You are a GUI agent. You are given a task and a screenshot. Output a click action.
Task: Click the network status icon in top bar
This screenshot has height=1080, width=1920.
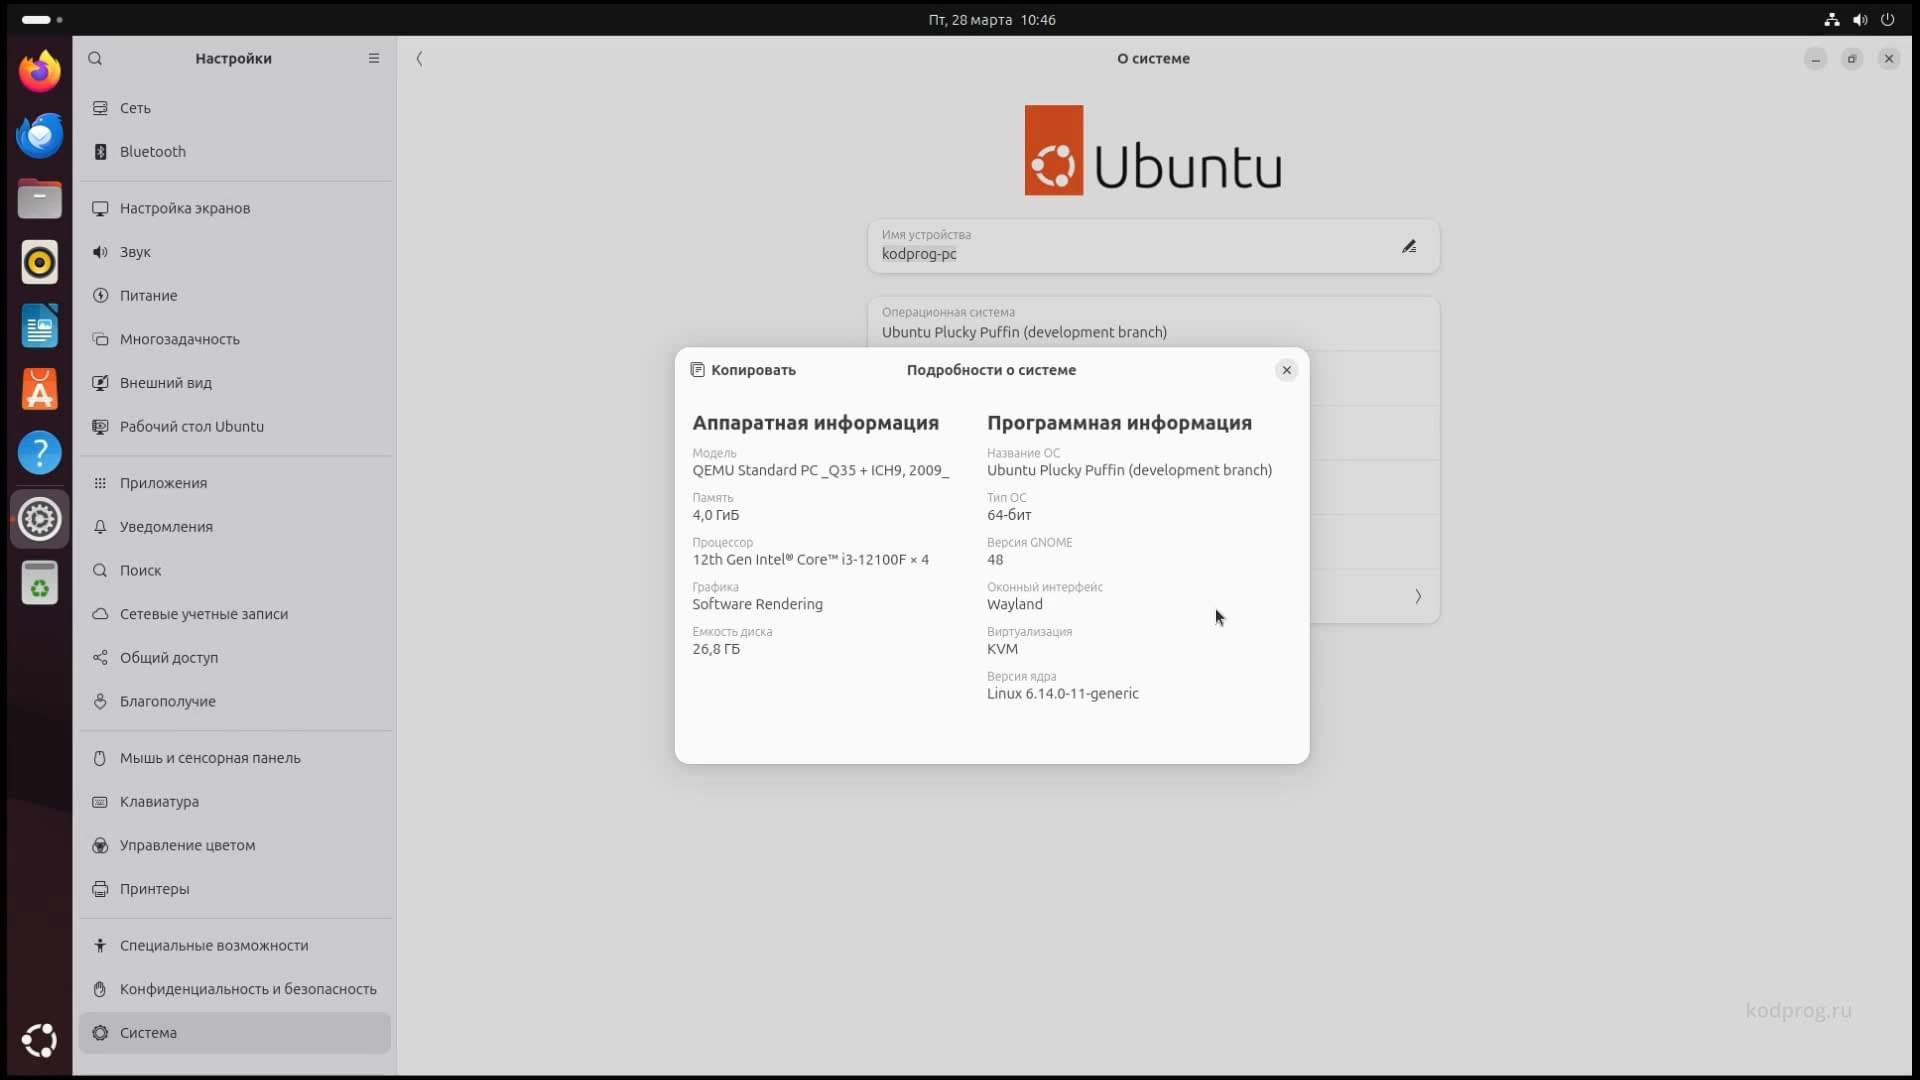1832,19
